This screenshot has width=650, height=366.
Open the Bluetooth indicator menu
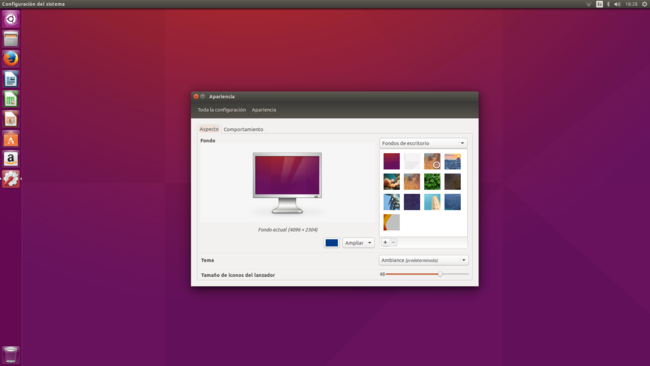click(608, 4)
